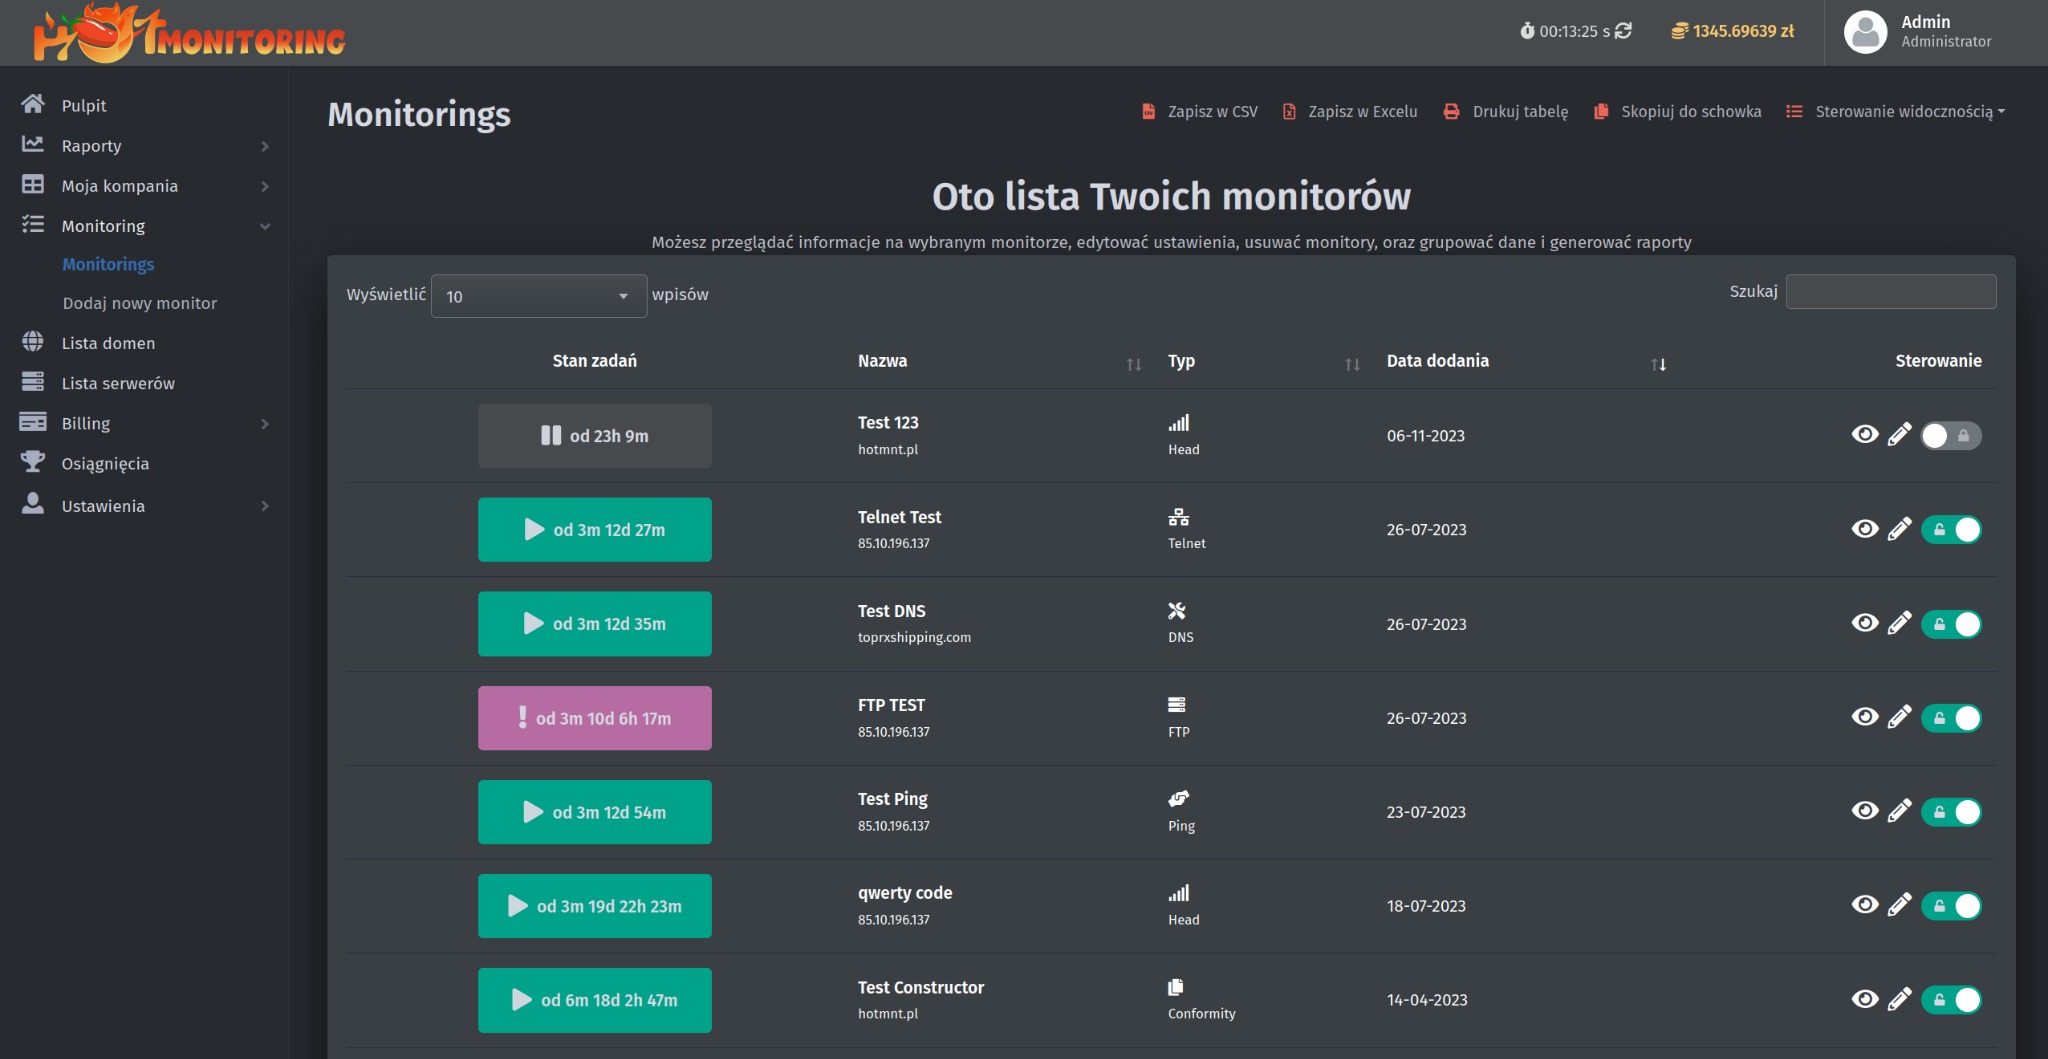
Task: Open the entries-per-page dropdown showing 10
Action: click(x=538, y=296)
